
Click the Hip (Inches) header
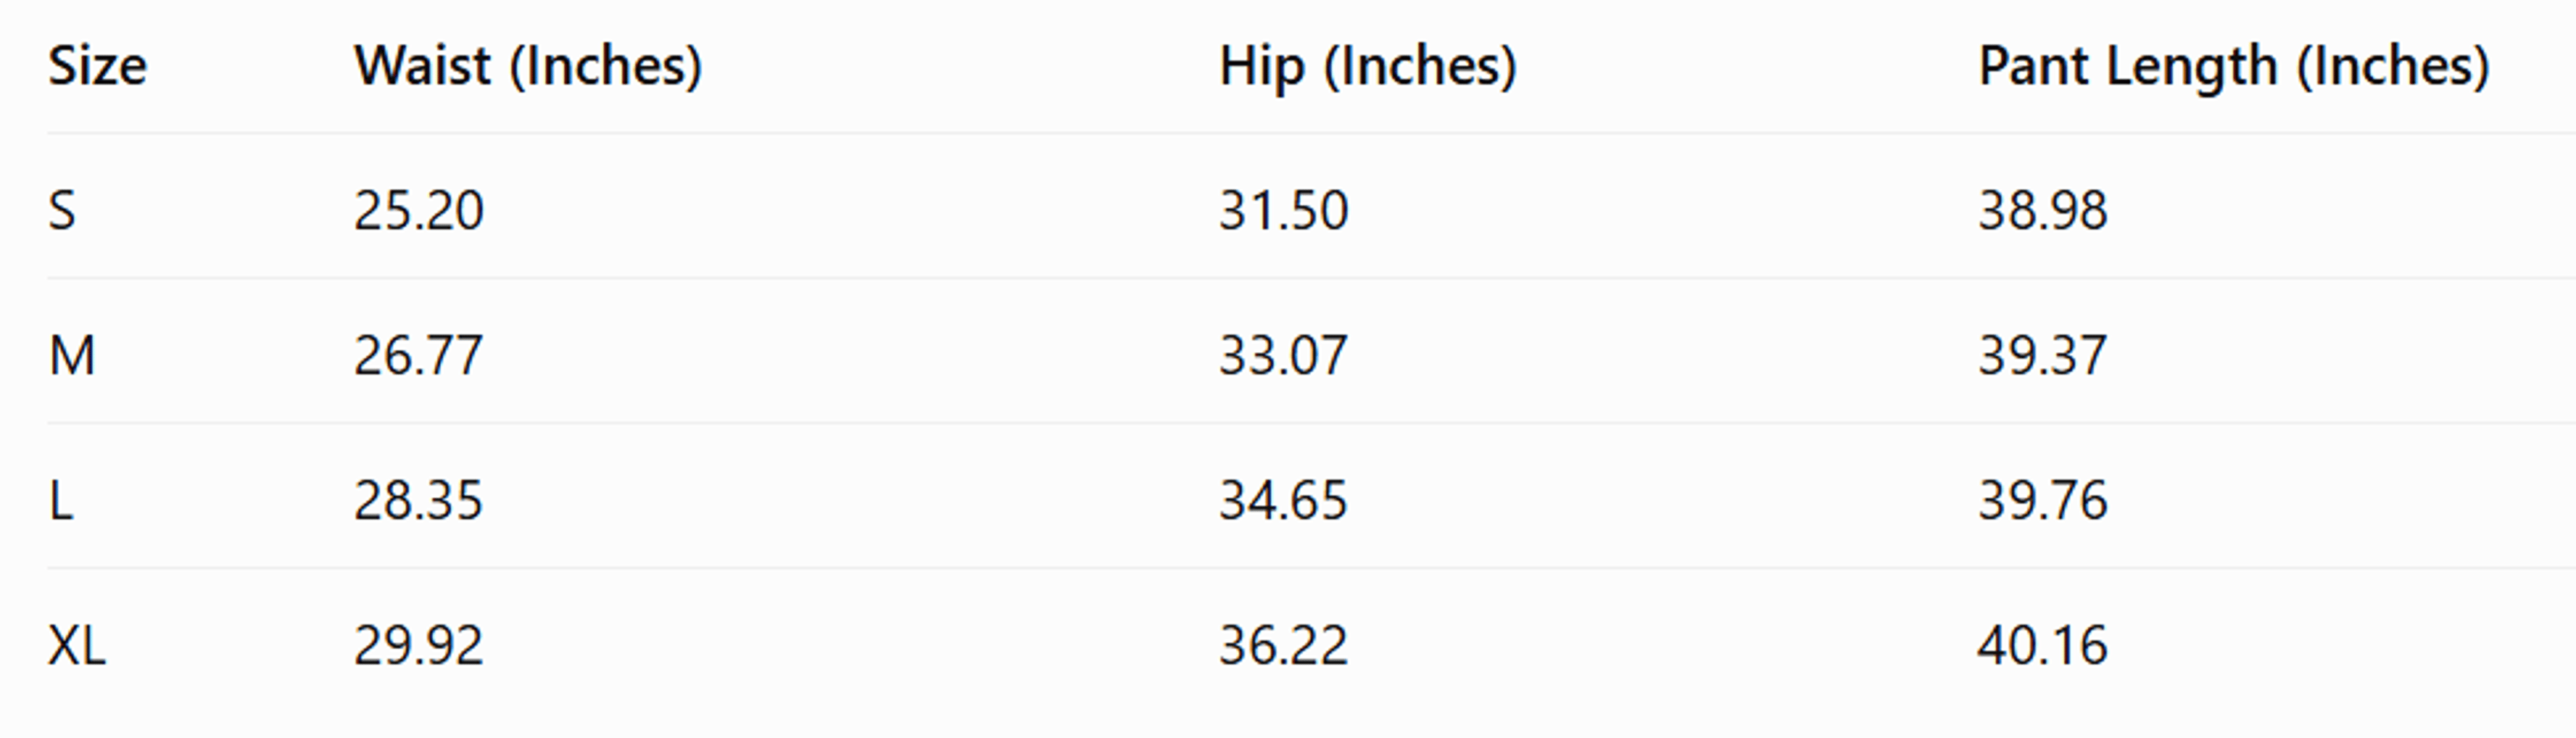coord(1368,67)
